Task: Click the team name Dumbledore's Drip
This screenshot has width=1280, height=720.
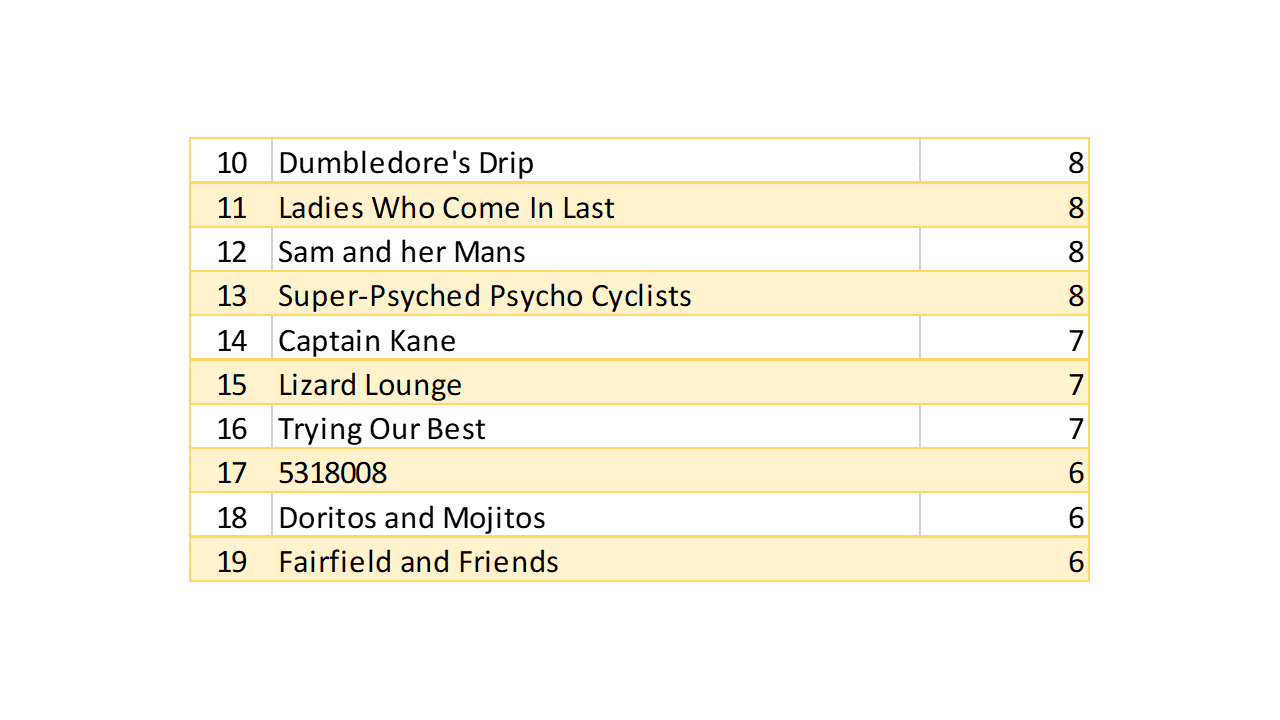Action: [406, 163]
